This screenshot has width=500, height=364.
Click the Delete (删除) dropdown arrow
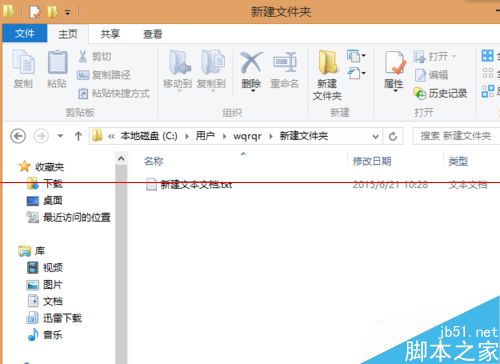[252, 91]
